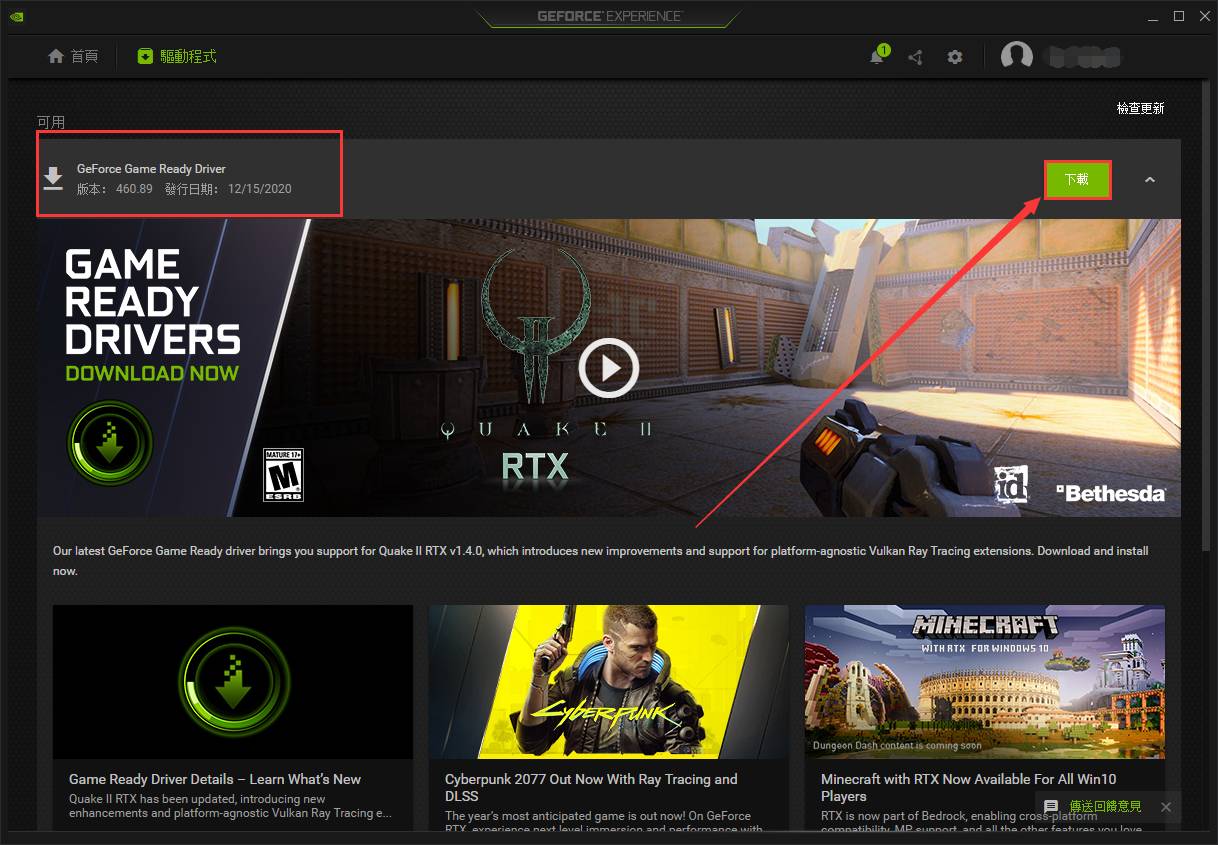
Task: Click the green 下載 download button
Action: pyautogui.click(x=1077, y=180)
